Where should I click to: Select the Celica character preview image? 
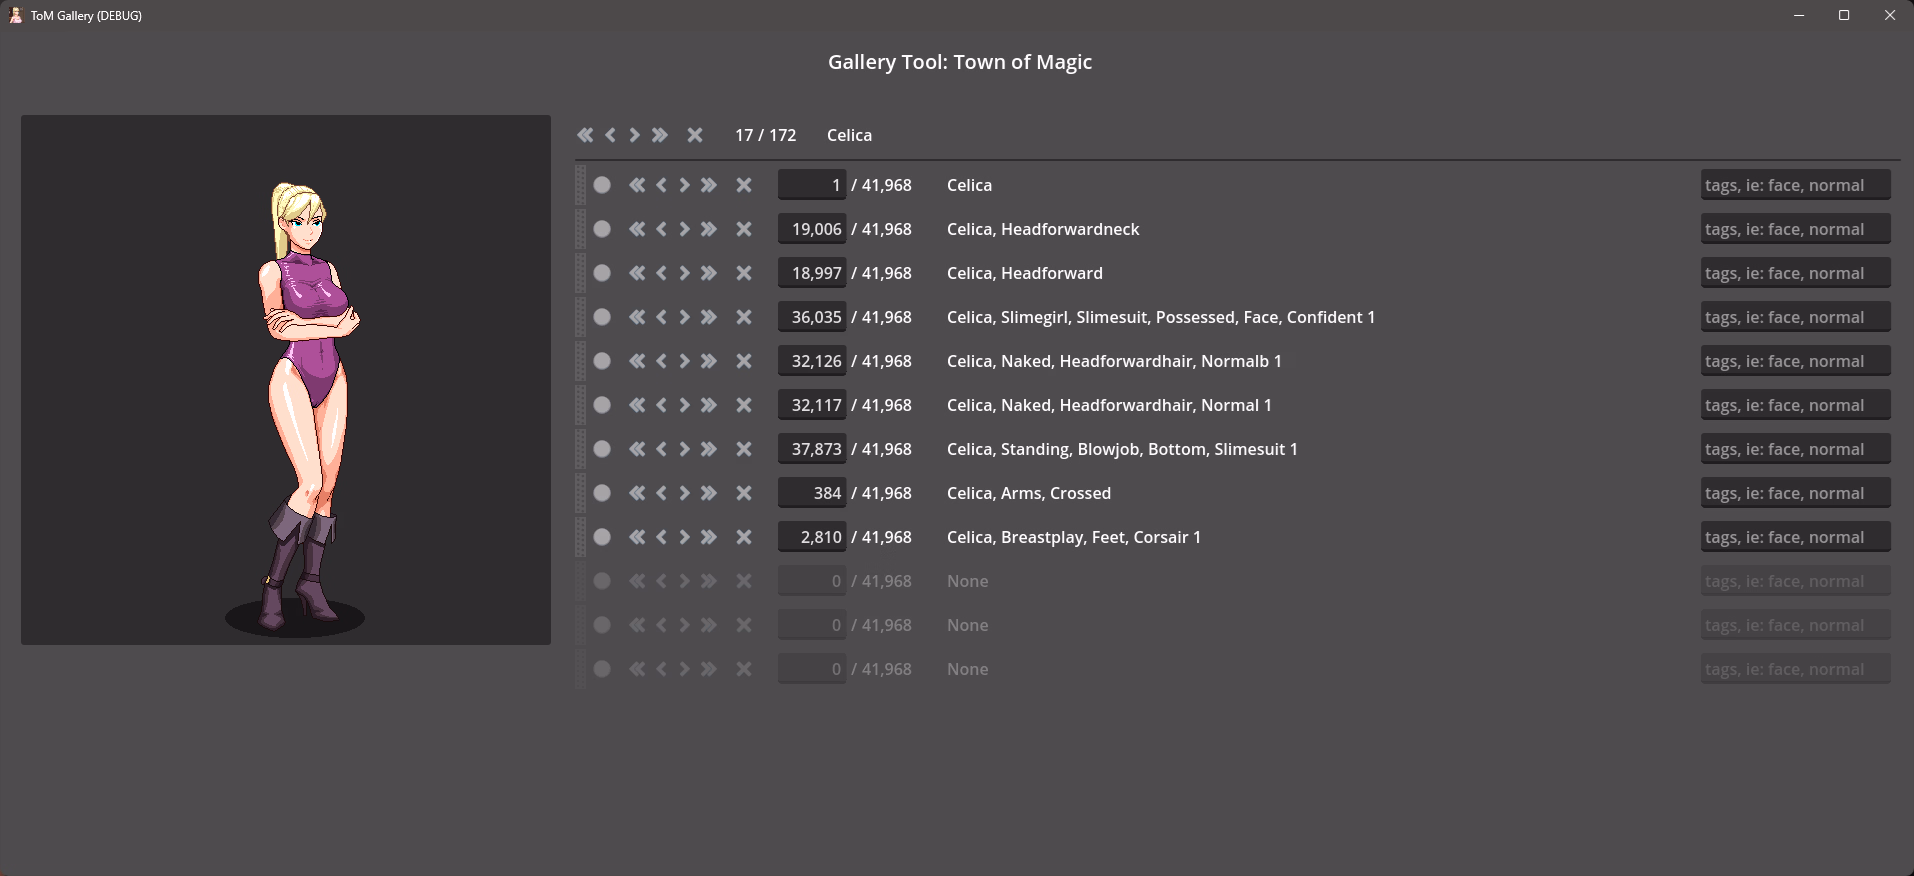[x=286, y=380]
